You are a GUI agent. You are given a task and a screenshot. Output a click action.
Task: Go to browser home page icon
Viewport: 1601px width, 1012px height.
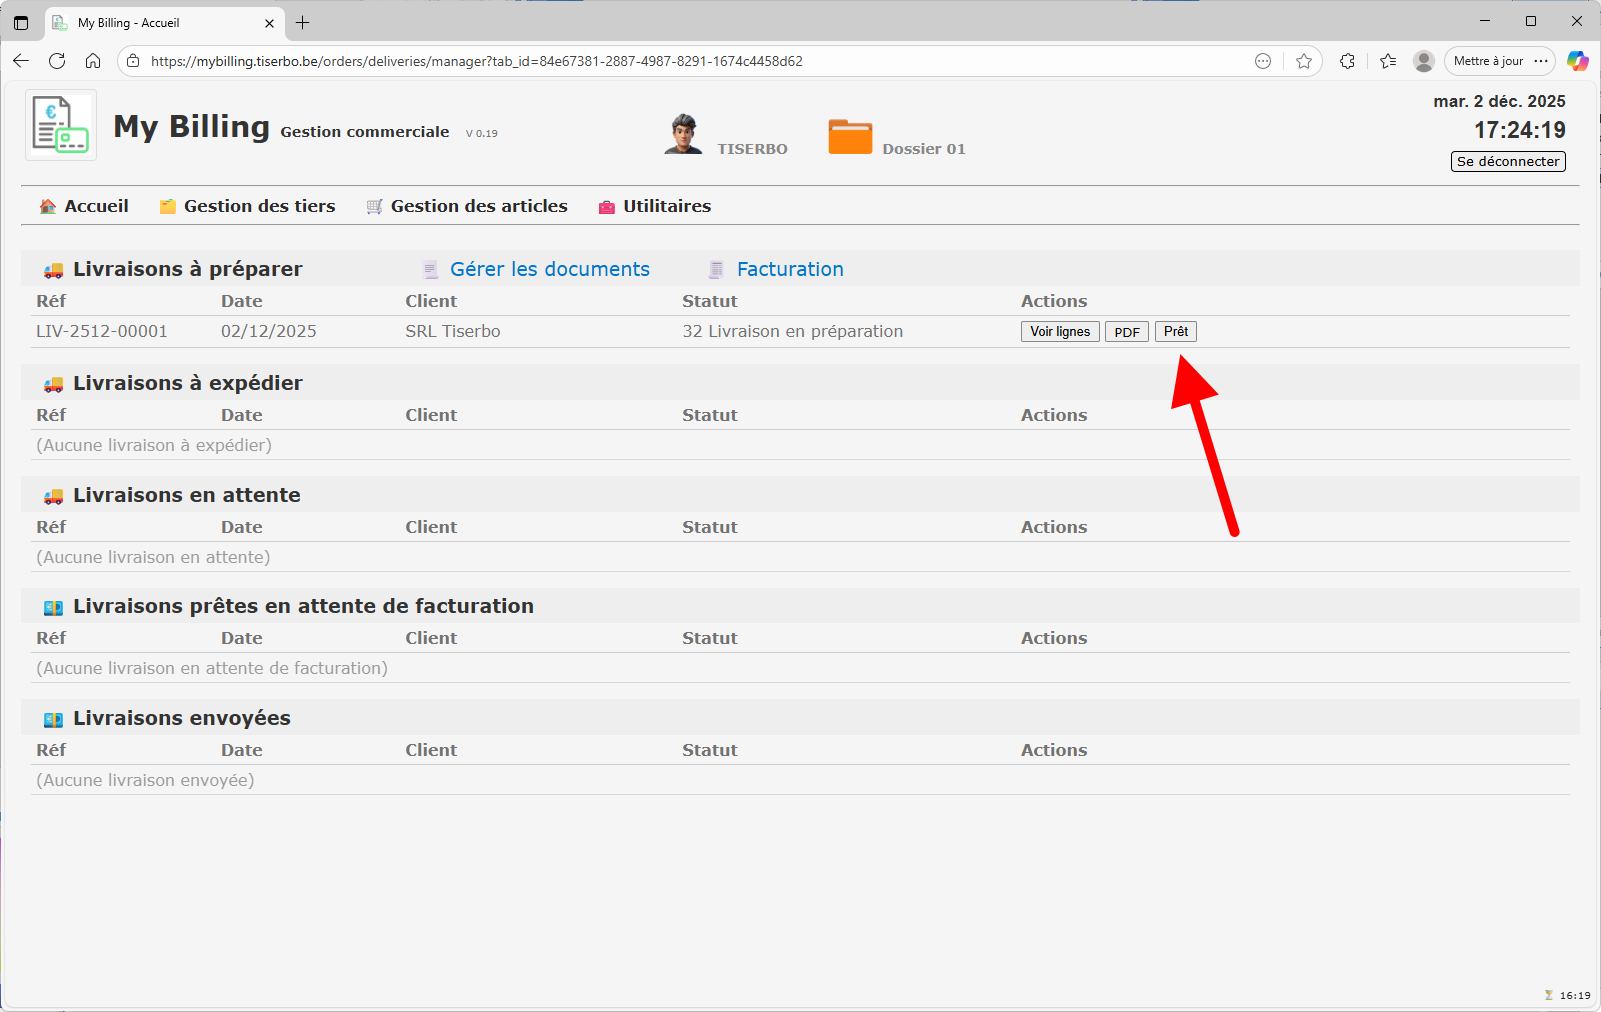pyautogui.click(x=93, y=61)
